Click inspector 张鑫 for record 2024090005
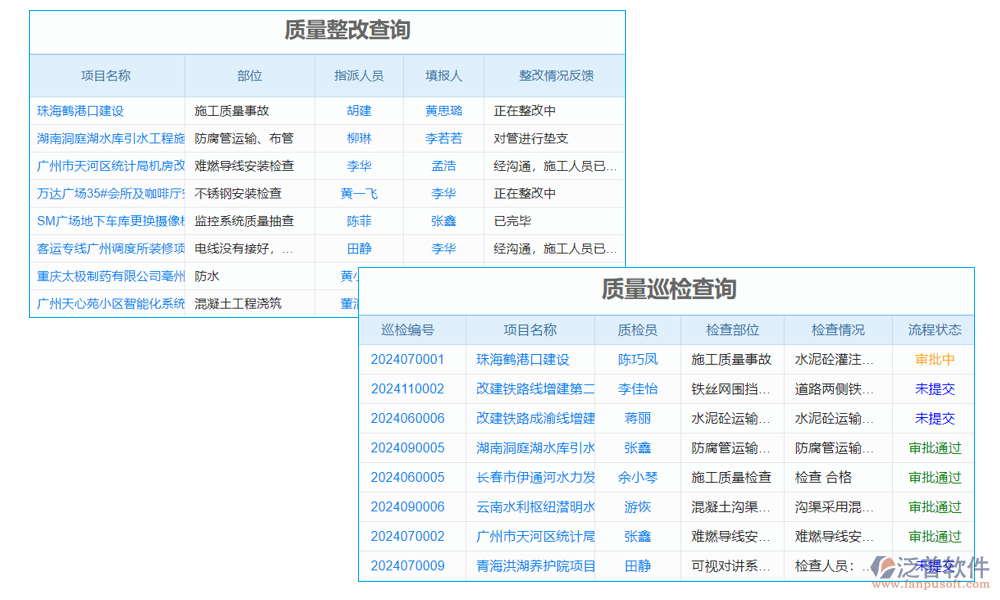 [638, 448]
